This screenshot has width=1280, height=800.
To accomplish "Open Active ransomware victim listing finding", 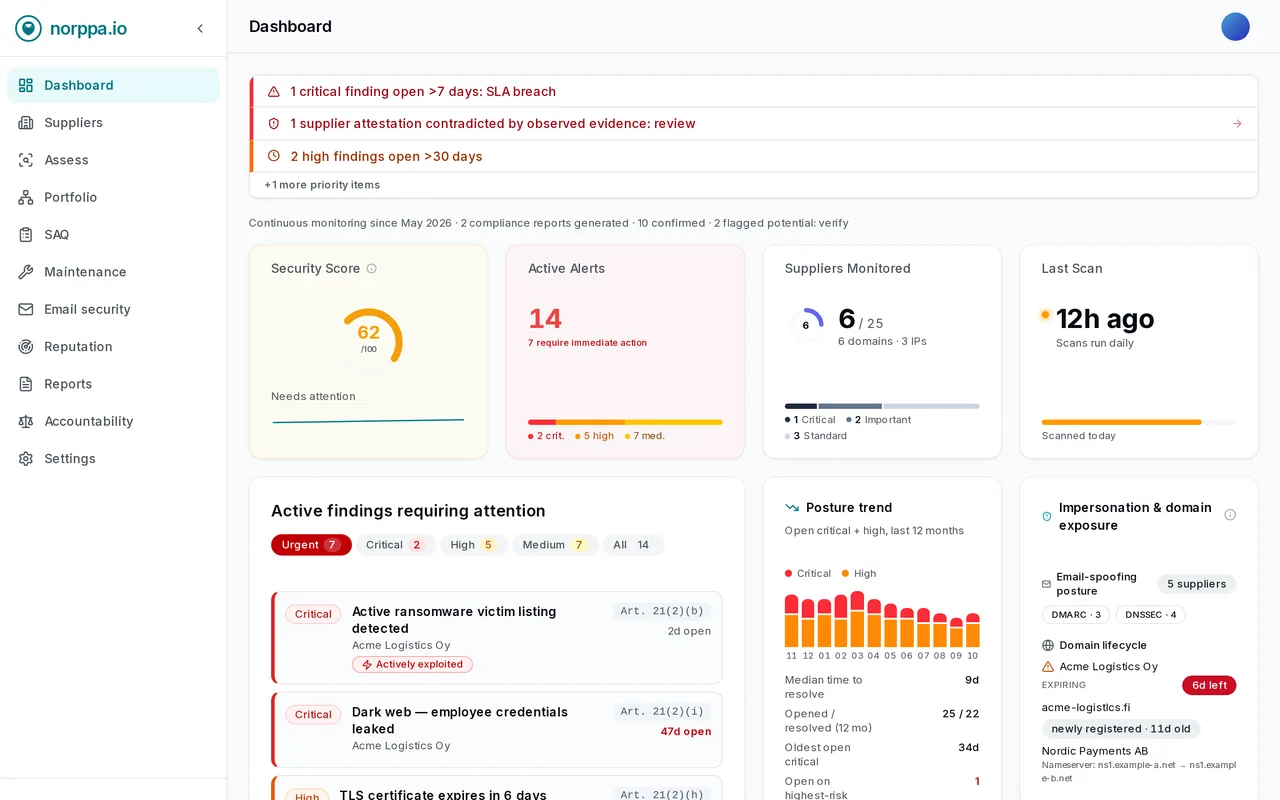I will click(497, 638).
